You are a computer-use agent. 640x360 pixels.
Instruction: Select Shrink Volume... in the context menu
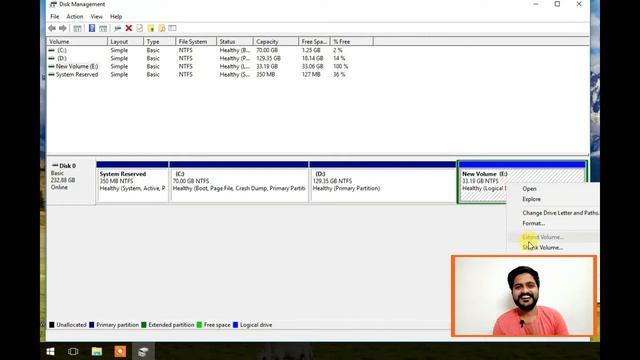point(543,248)
